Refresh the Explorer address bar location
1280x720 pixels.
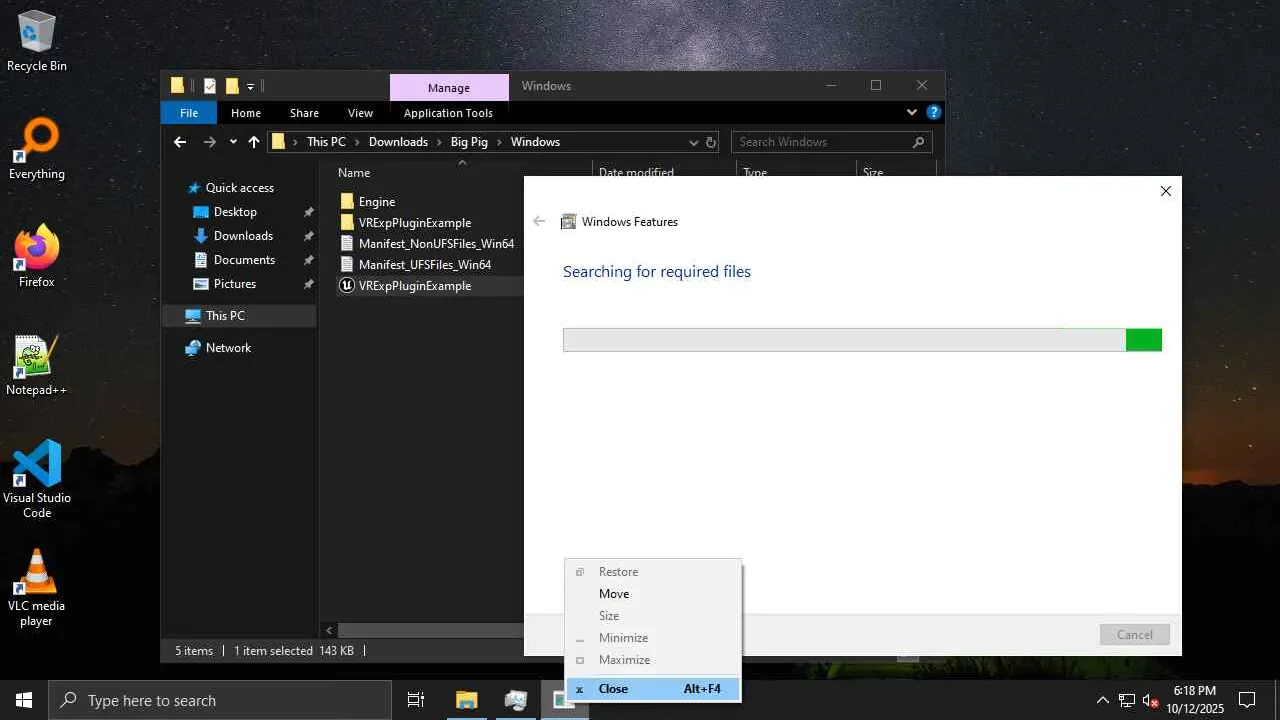pyautogui.click(x=711, y=142)
